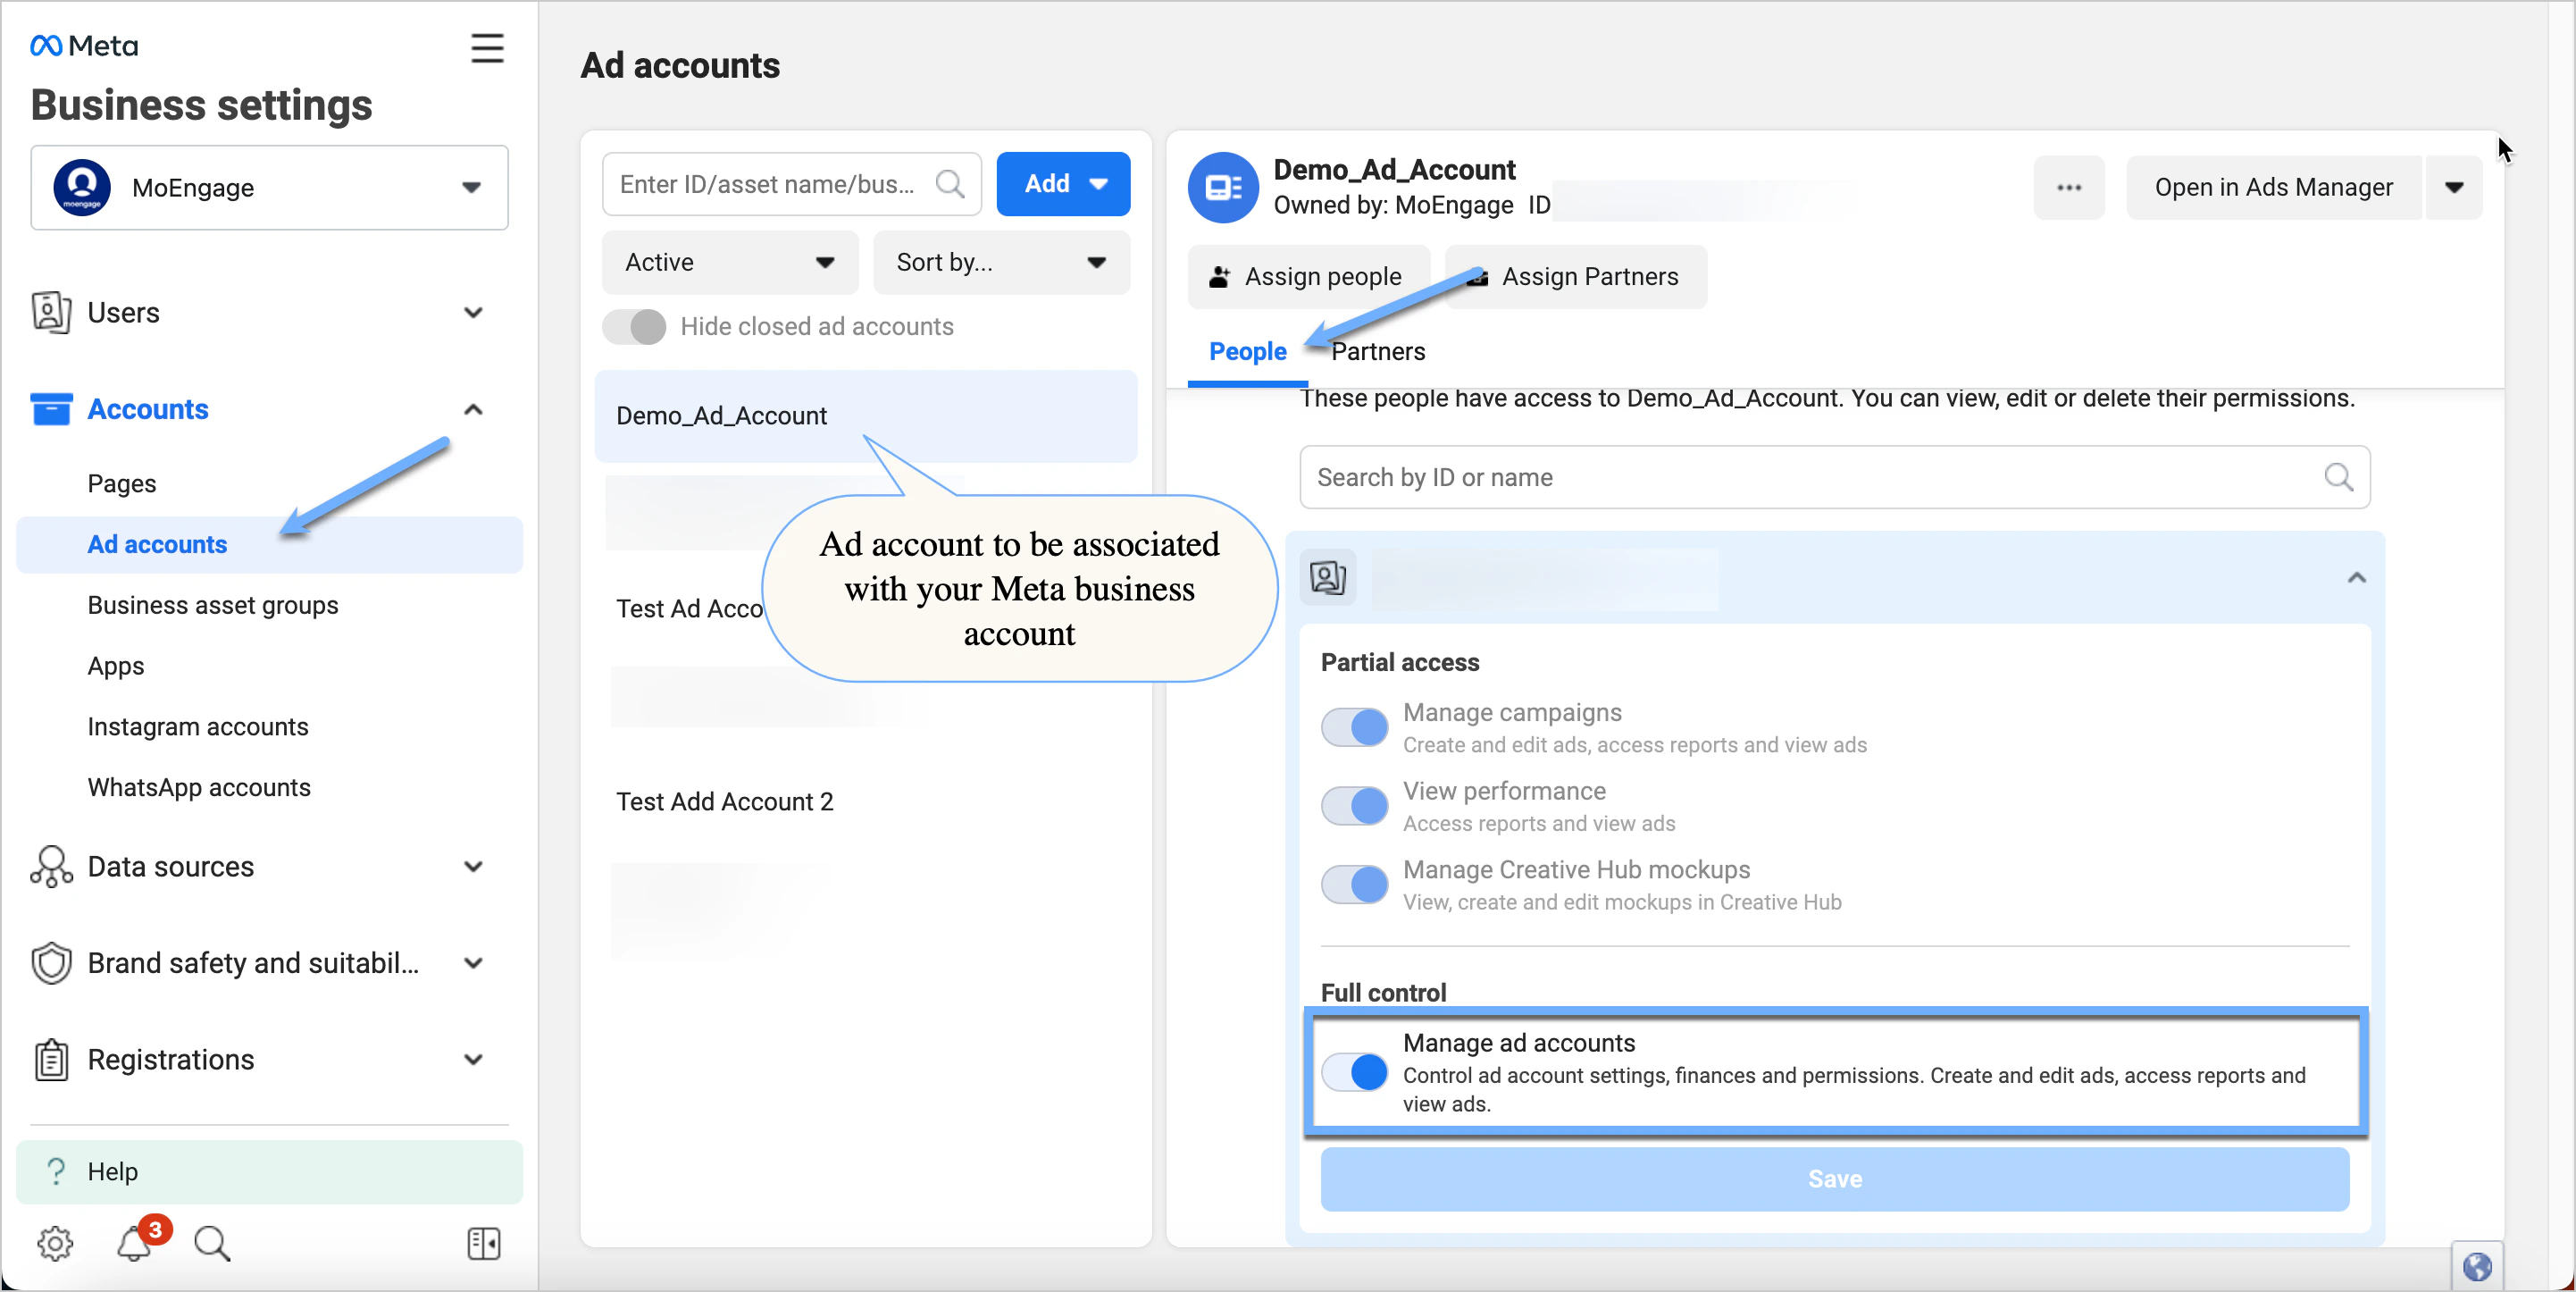This screenshot has height=1292, width=2576.
Task: Open the notifications bell icon
Action: 135,1243
